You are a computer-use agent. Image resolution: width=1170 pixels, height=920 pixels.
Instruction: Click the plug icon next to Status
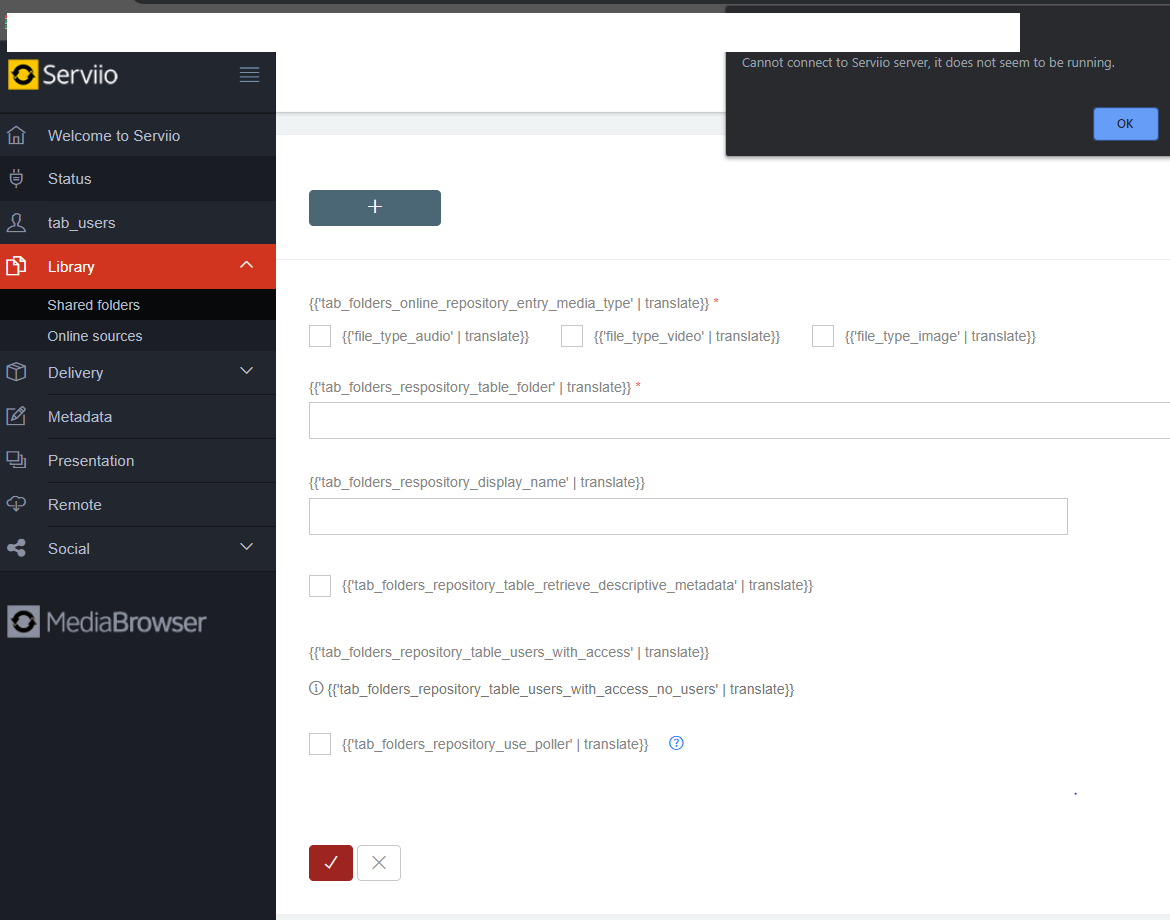pos(16,179)
